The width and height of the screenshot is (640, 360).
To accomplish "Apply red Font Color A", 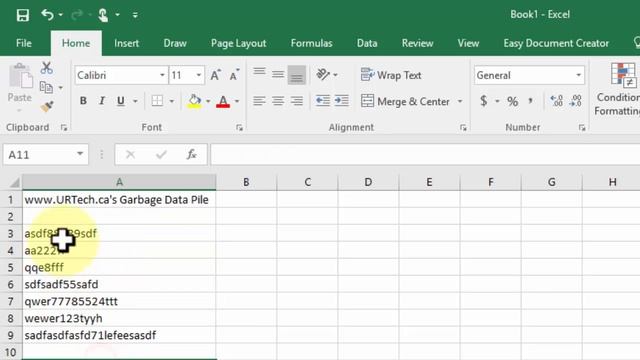I will pos(223,101).
